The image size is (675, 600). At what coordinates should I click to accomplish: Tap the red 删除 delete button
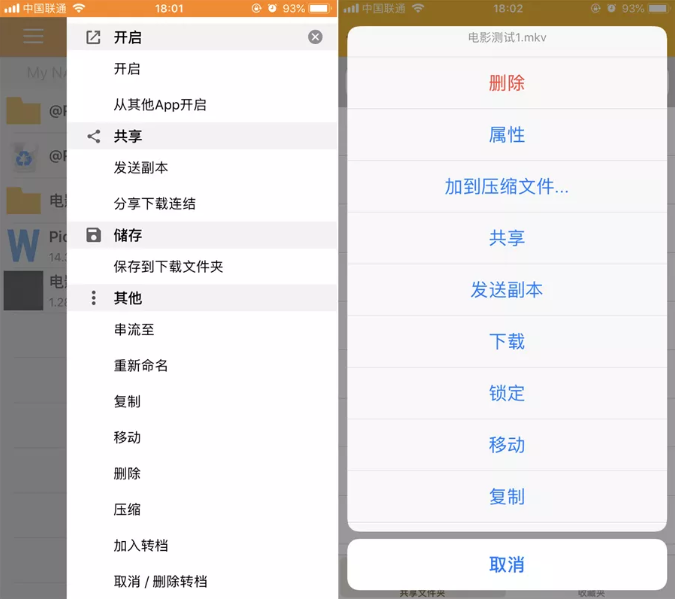click(x=507, y=83)
